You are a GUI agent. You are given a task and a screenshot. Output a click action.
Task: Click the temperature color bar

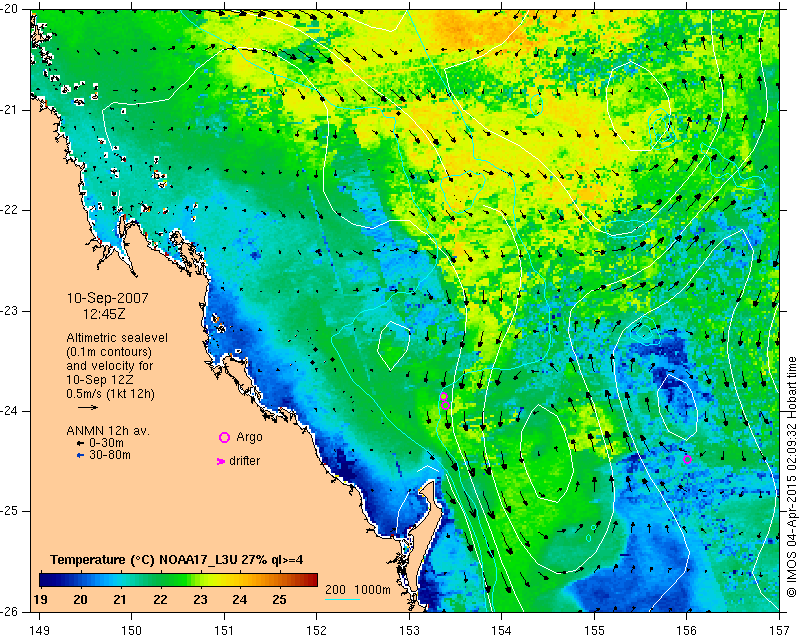coord(178,580)
